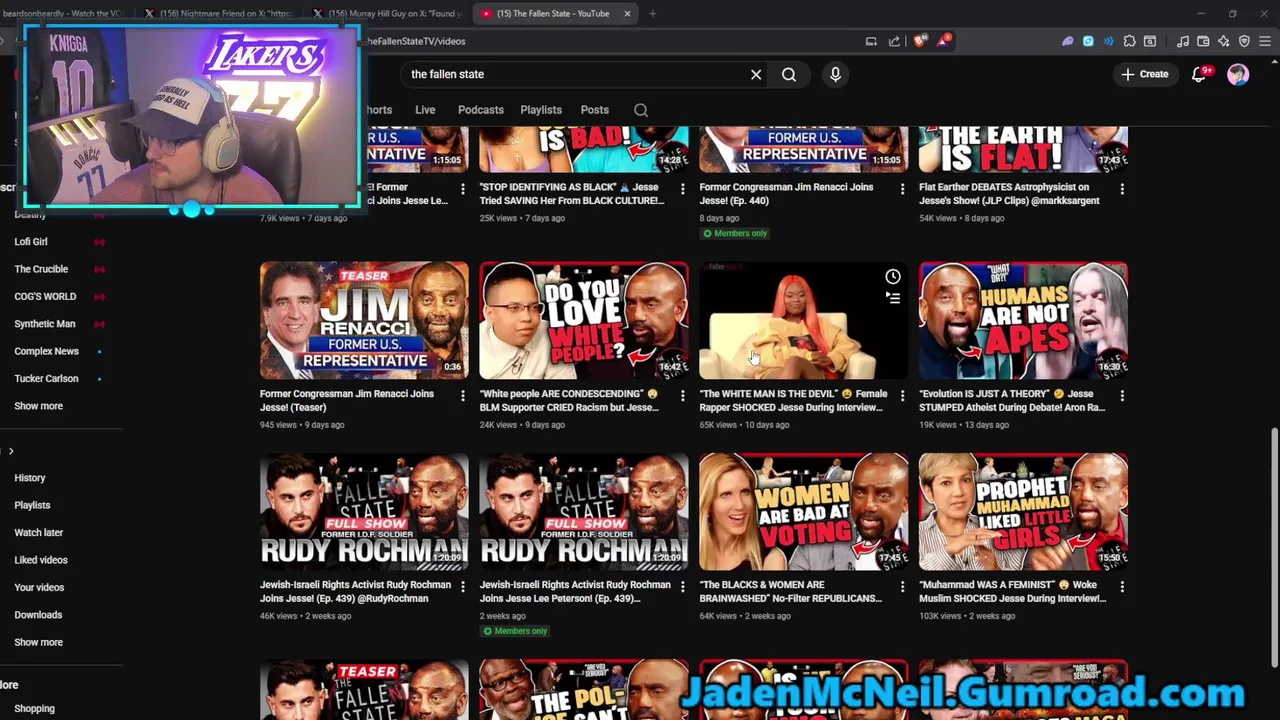The height and width of the screenshot is (720, 1280).
Task: Play Humans Are Not Apes thumbnail
Action: pyautogui.click(x=1023, y=320)
